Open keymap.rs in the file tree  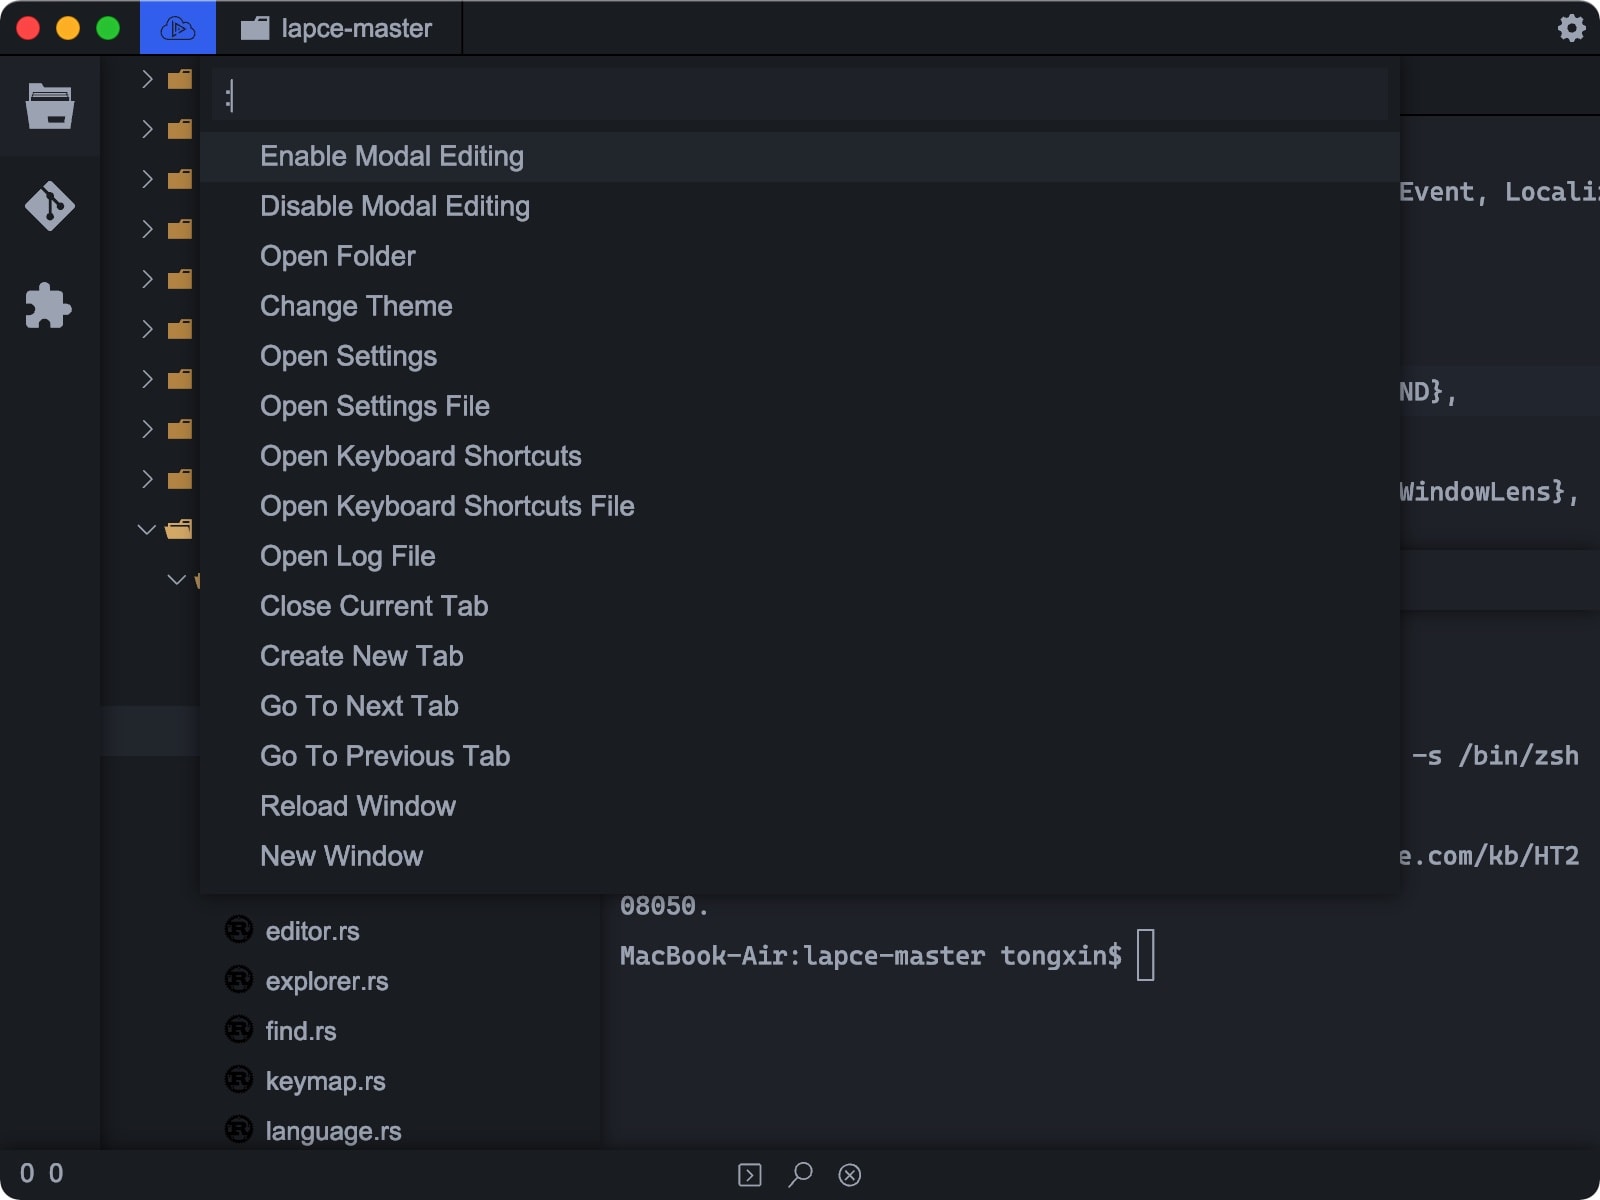[x=325, y=1081]
